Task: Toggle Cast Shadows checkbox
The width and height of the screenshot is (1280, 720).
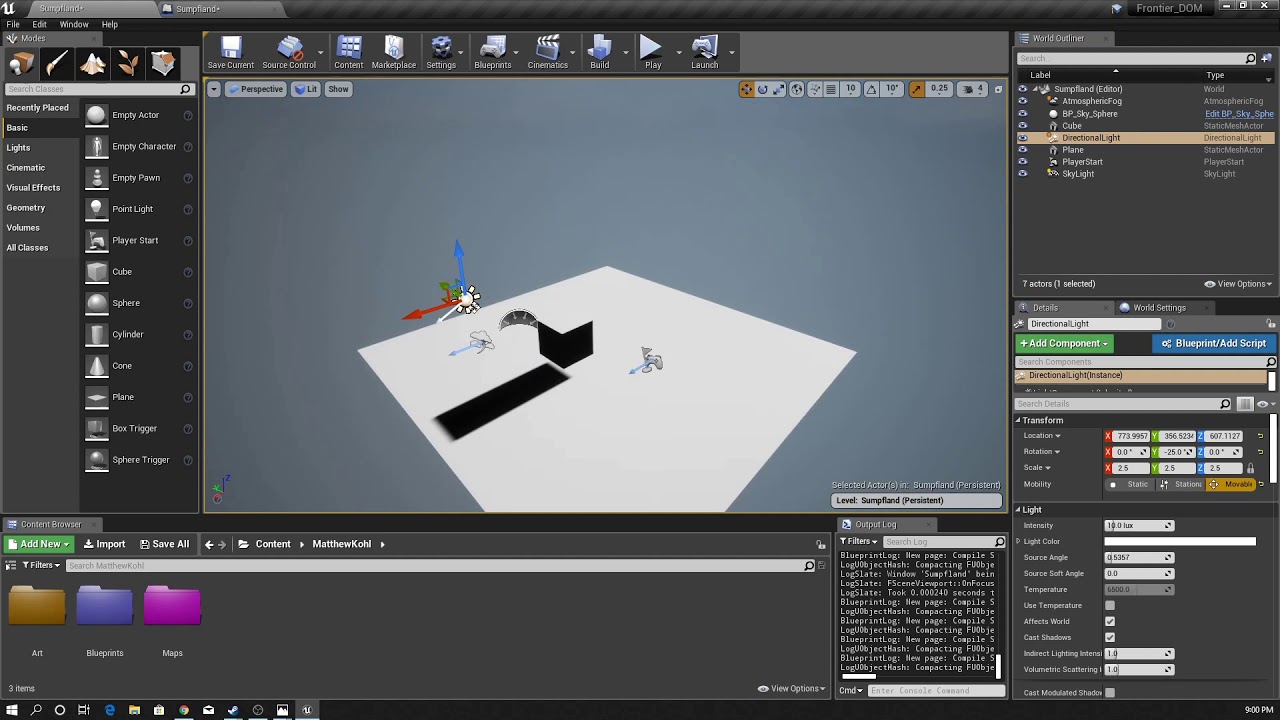Action: 1110,638
